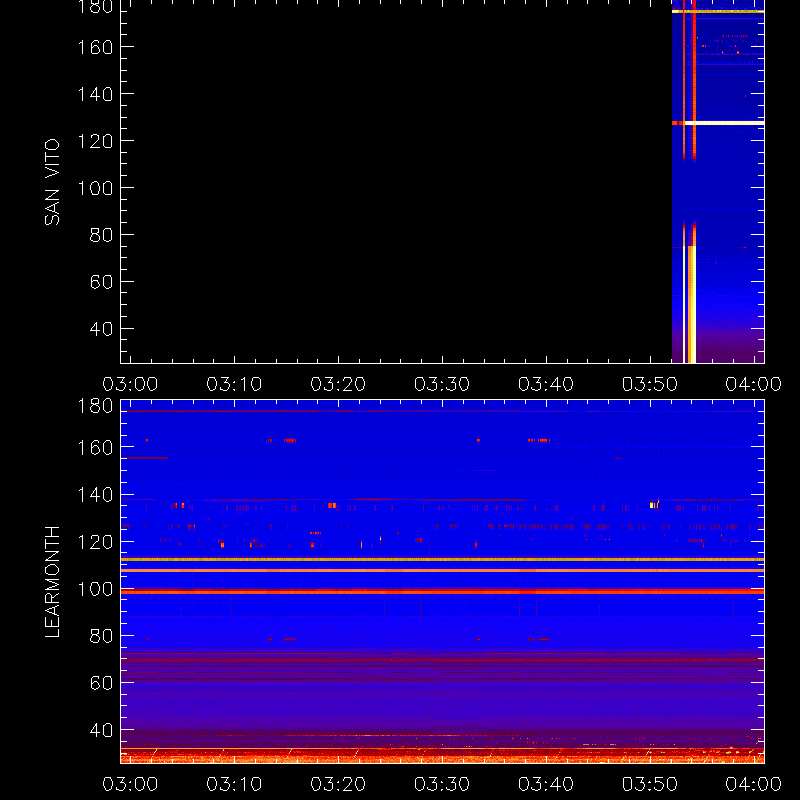Click 03:10 time label under Learmonth plot

234,784
